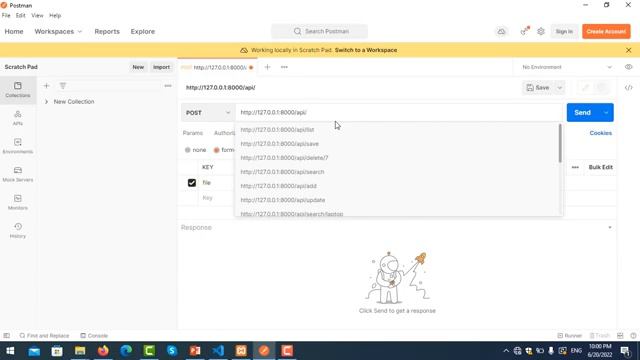Open Visual Studio Code from taskbar
This screenshot has height=360, width=640.
[218, 351]
